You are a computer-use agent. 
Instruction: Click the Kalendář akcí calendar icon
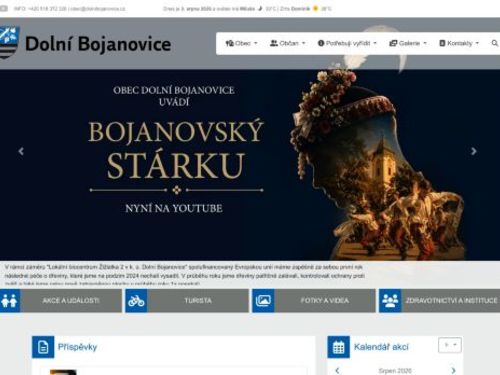pyautogui.click(x=339, y=347)
